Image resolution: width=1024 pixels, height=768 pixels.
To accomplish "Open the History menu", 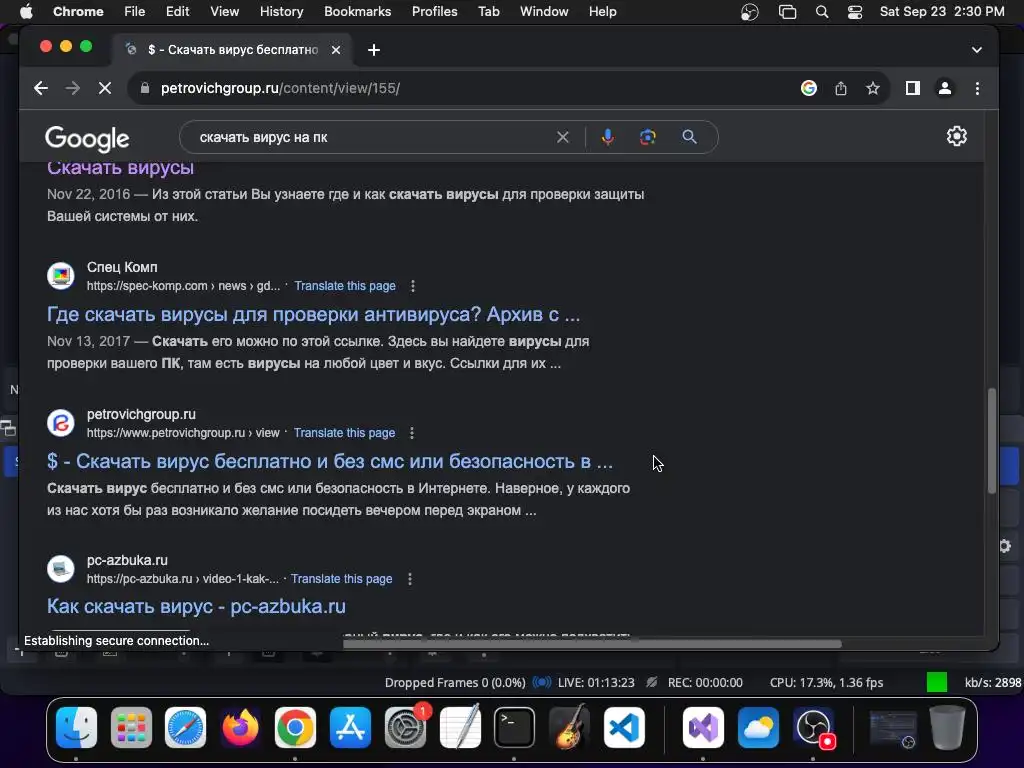I will coord(281,12).
